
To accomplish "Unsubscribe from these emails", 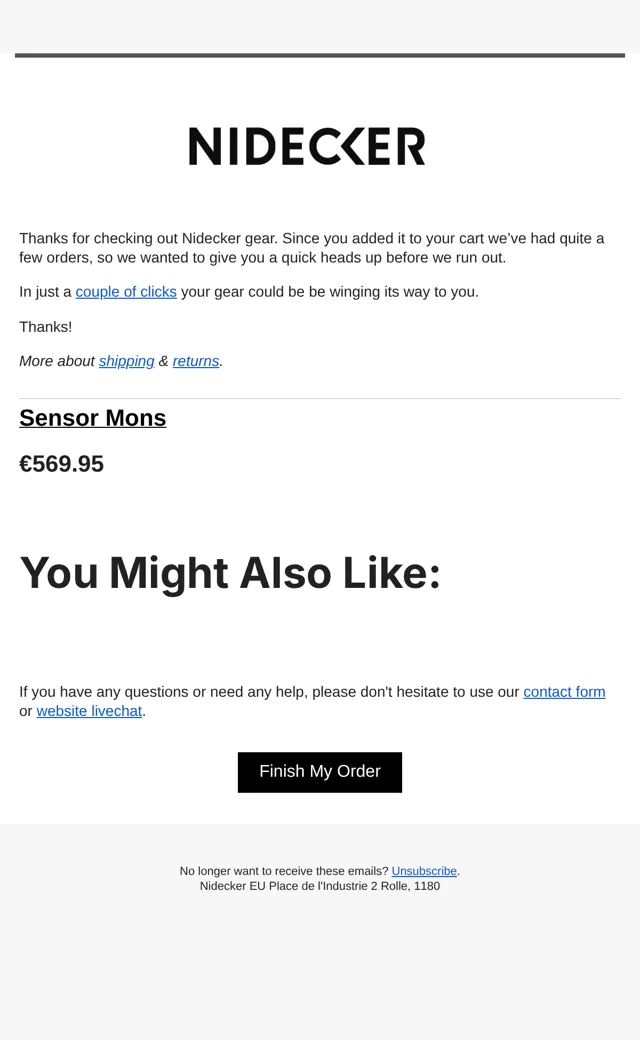I will point(424,871).
